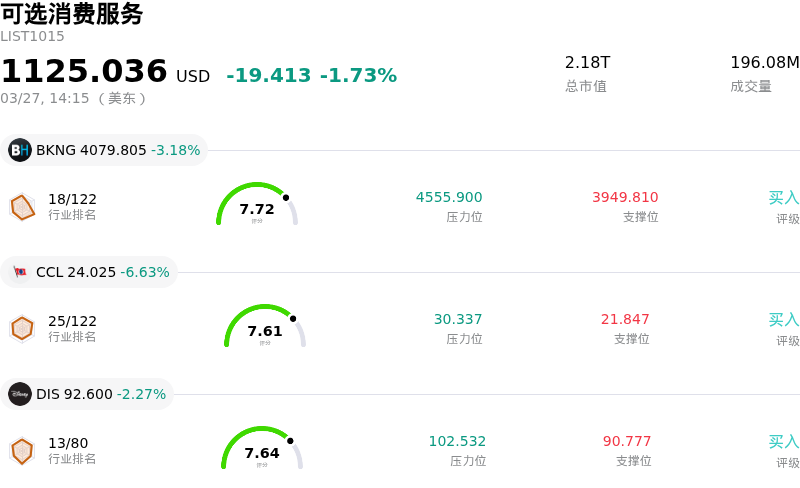Click the DIS score gauge showing 7.64
The height and width of the screenshot is (488, 800).
(x=262, y=450)
